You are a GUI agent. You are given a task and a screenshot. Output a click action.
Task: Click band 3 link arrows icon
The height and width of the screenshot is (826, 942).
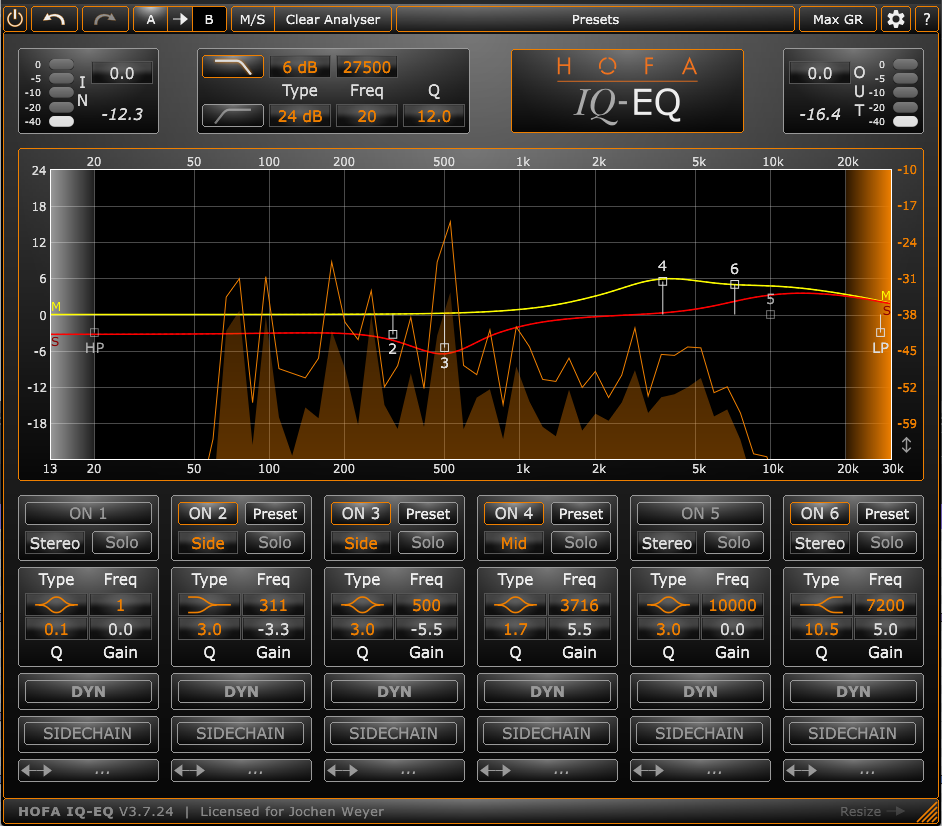coord(343,771)
